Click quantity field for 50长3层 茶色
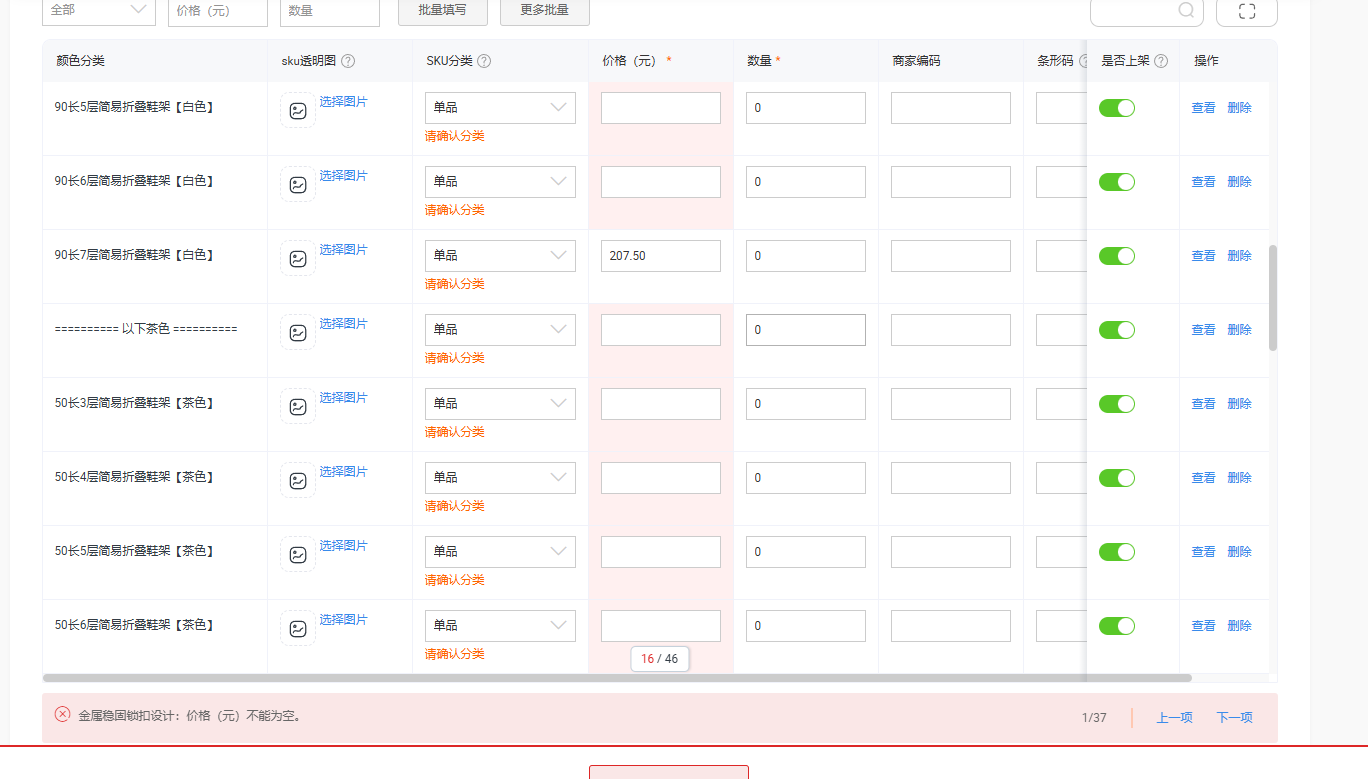The image size is (1368, 779). click(x=806, y=404)
